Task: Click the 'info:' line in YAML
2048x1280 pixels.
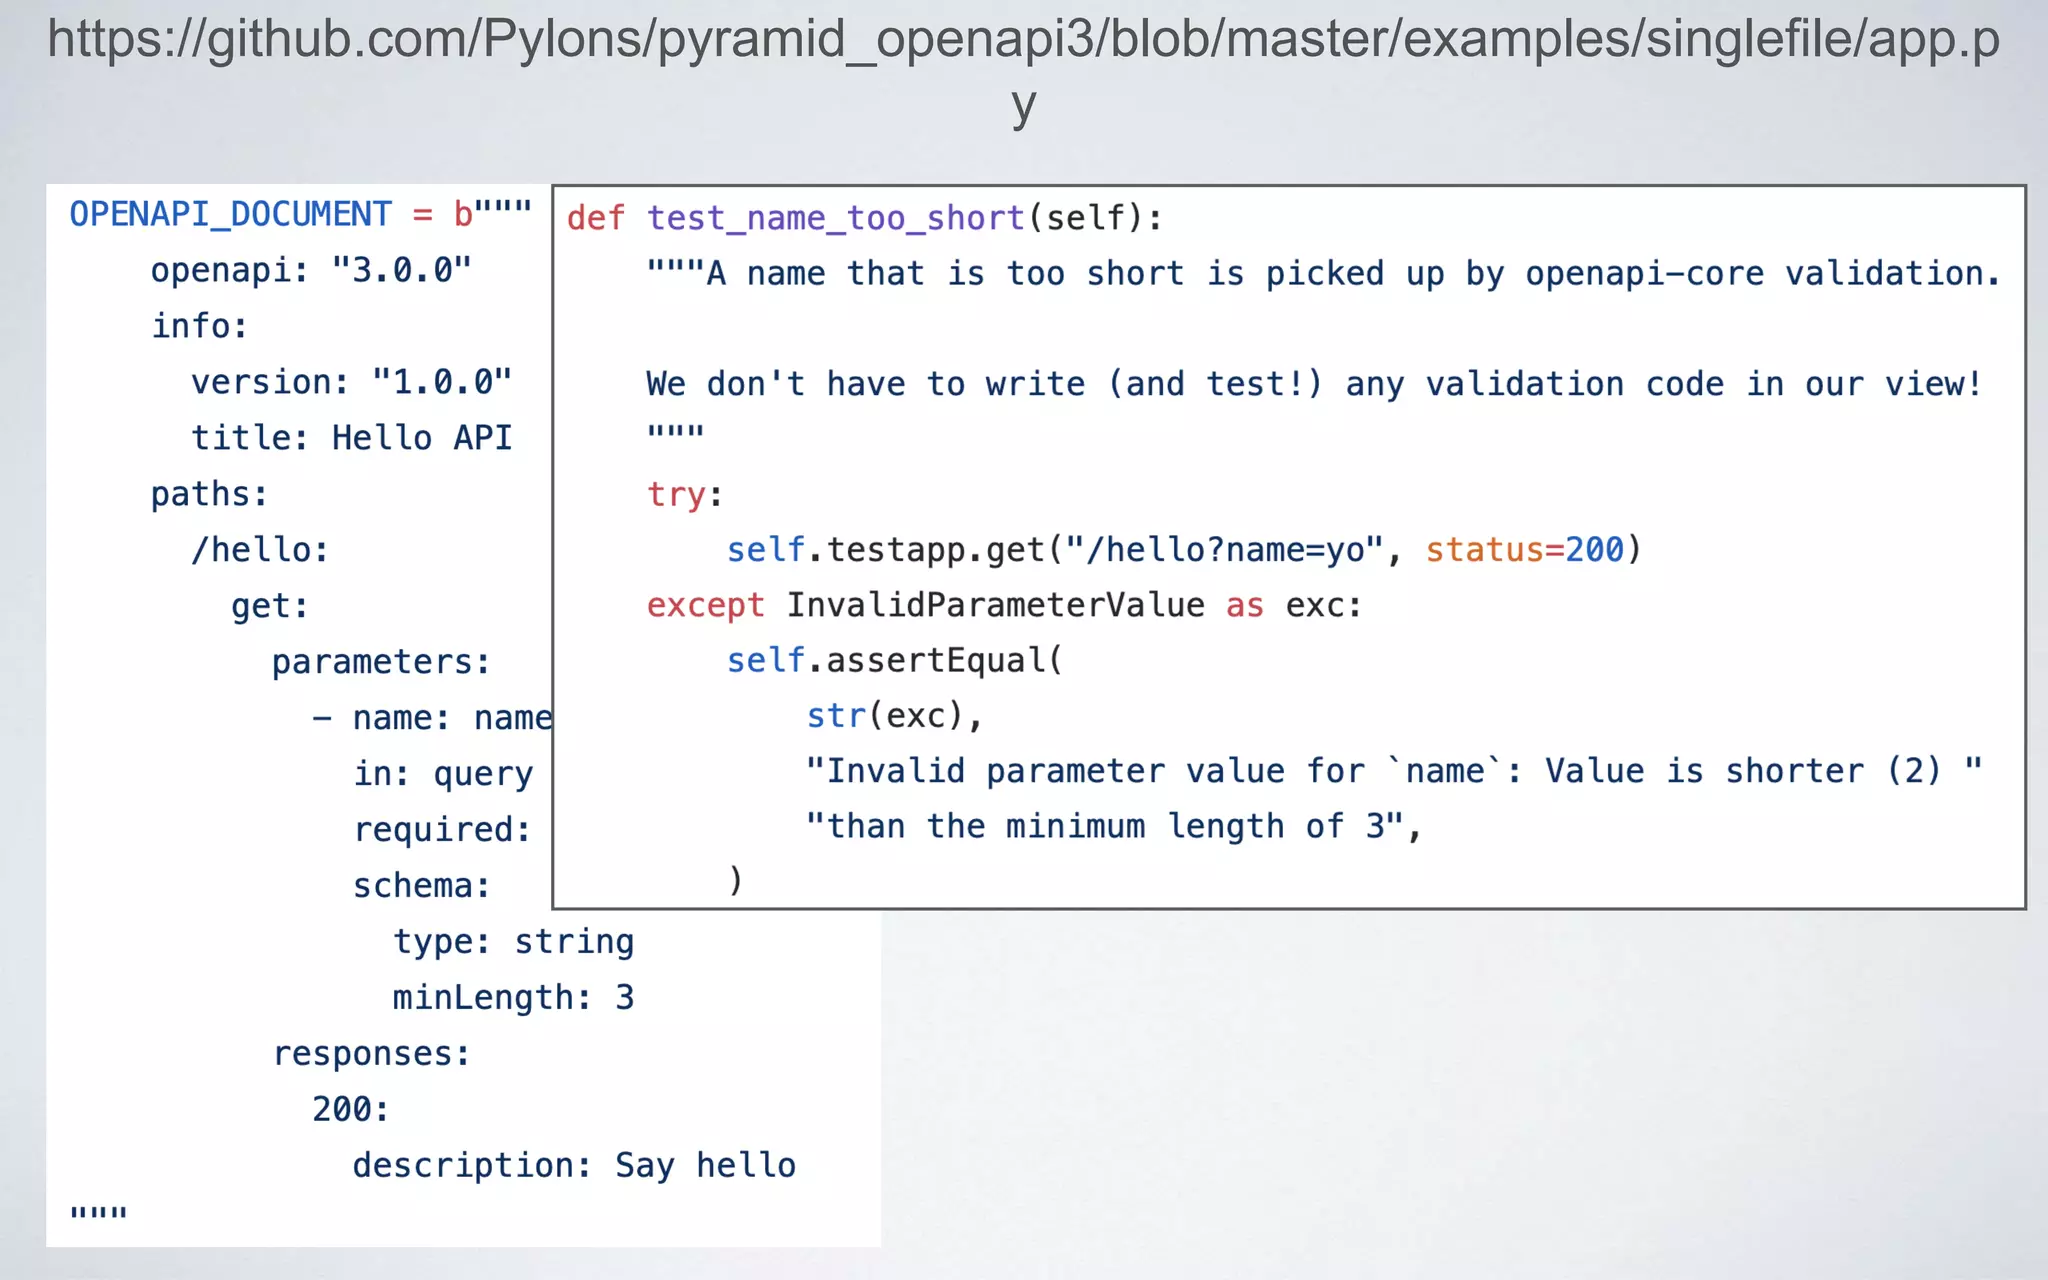Action: click(x=199, y=326)
